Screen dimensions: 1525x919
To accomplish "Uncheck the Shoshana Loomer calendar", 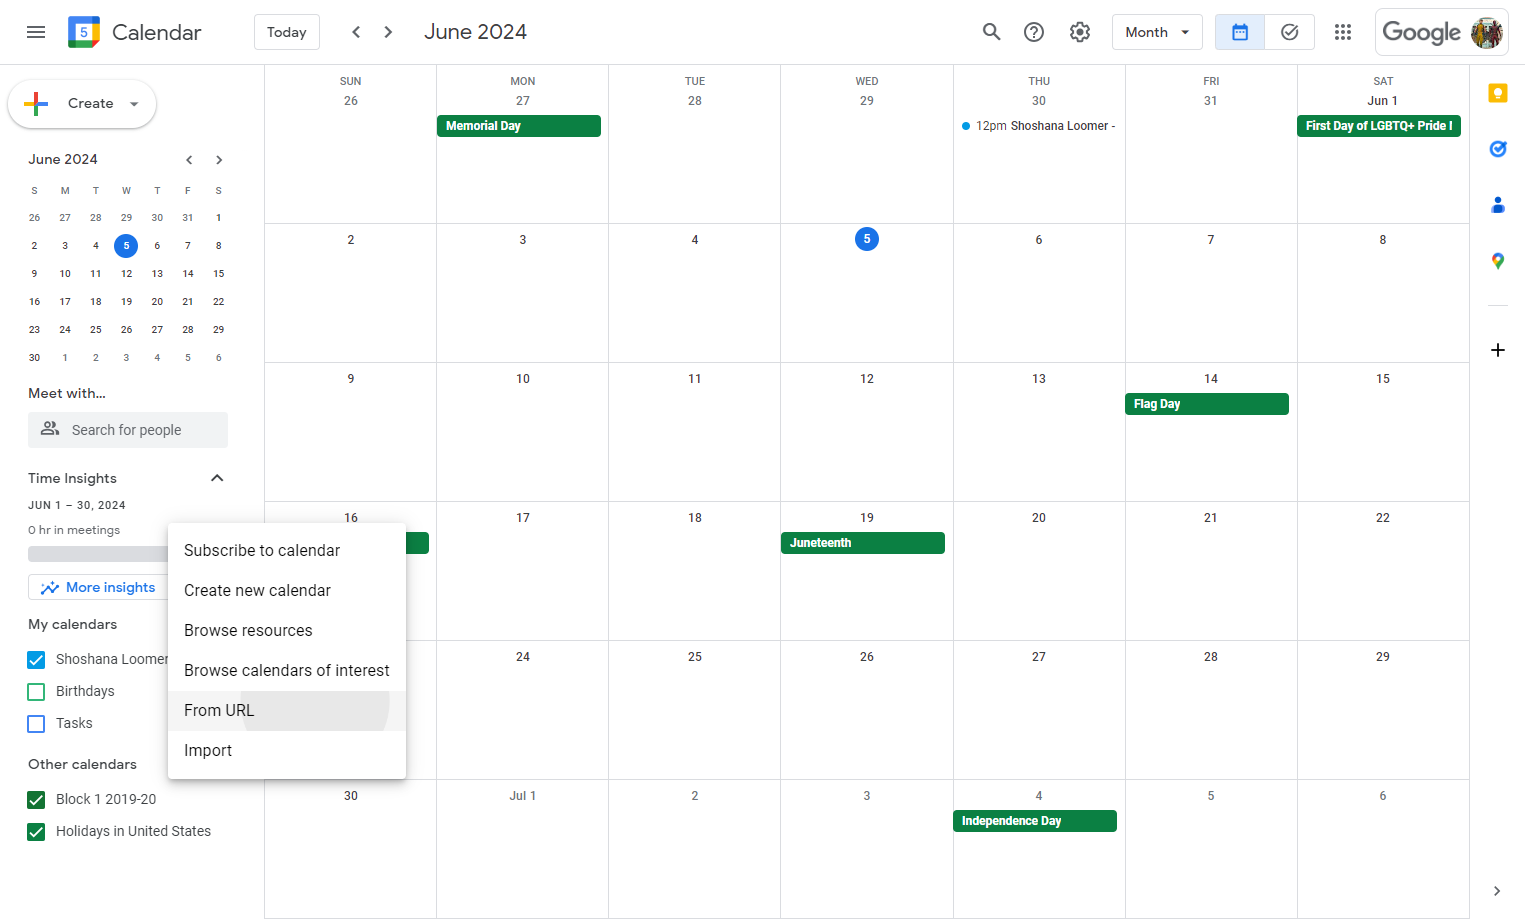I will [x=36, y=660].
